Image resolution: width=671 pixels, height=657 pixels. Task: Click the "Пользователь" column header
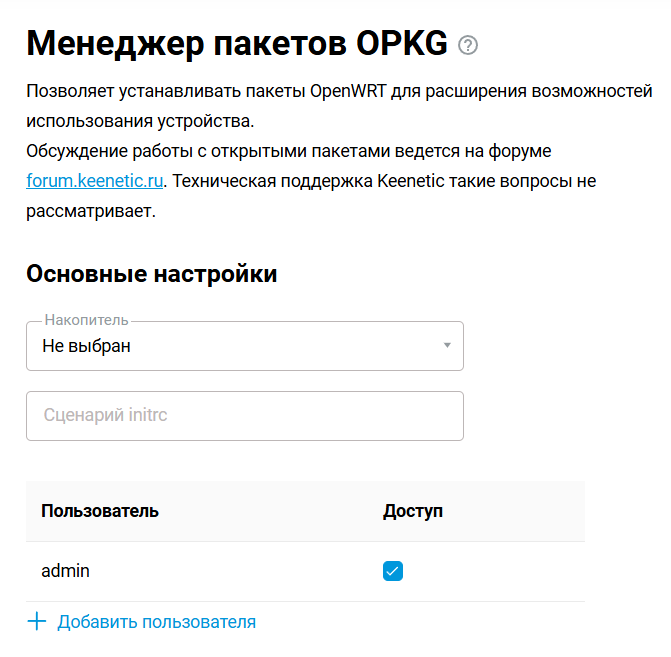100,511
